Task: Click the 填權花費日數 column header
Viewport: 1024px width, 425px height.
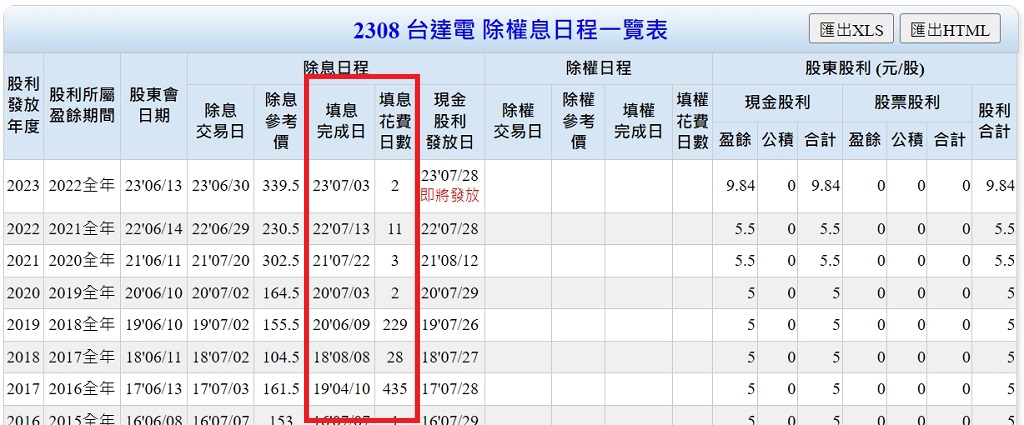Action: [x=692, y=121]
